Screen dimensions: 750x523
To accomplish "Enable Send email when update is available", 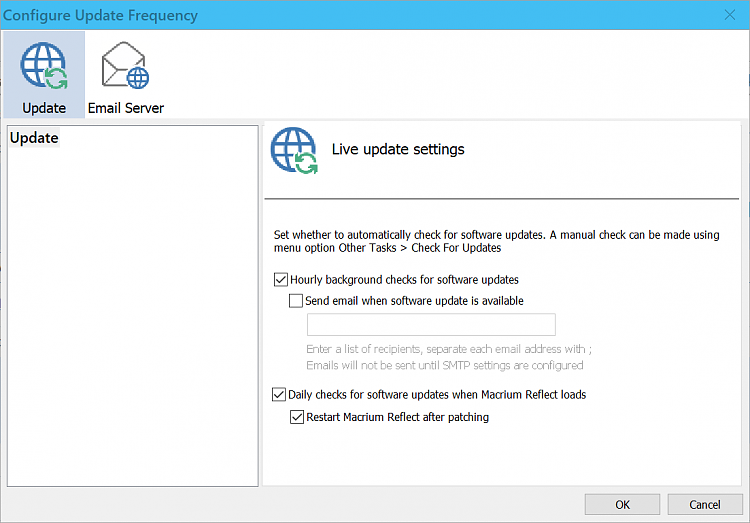I will tap(296, 300).
